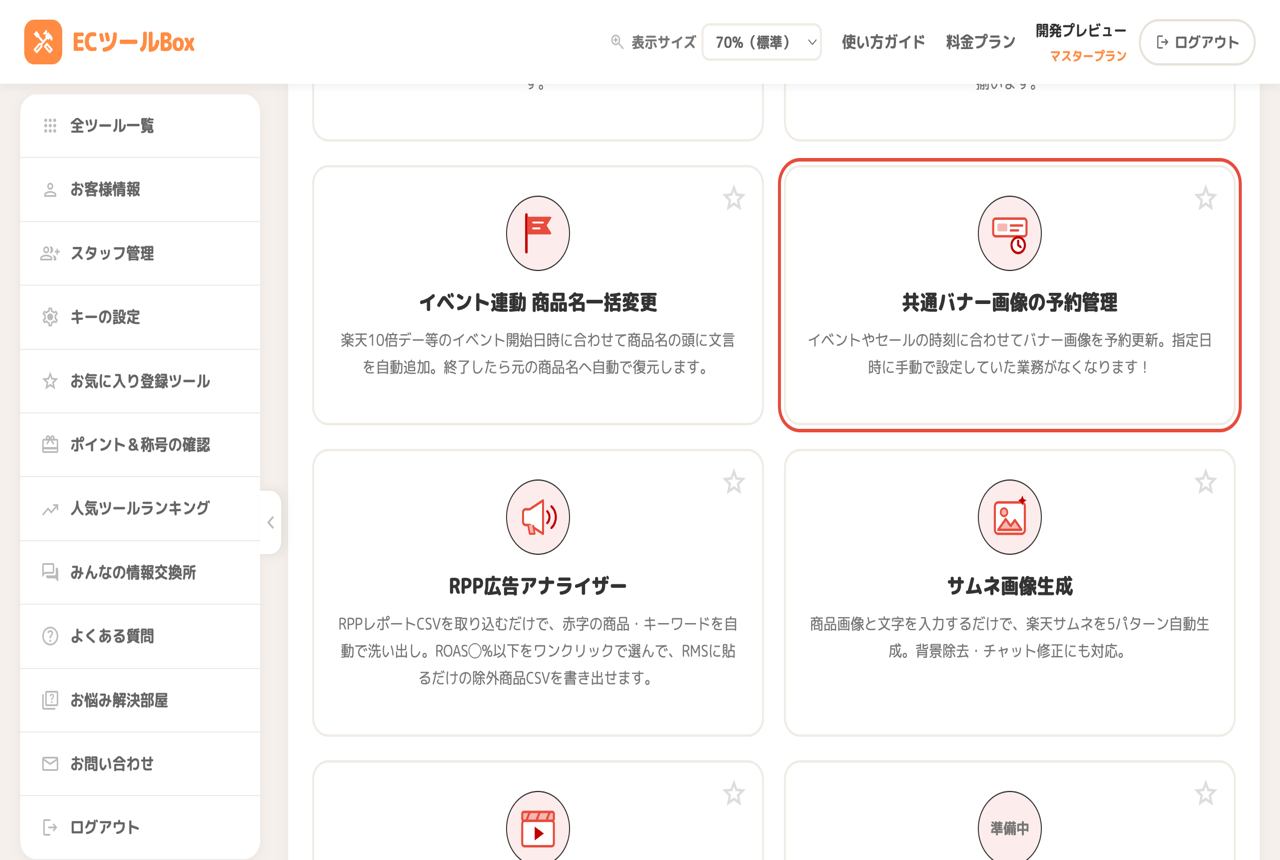Open the 料金プラン link
The width and height of the screenshot is (1280, 860).
coord(981,42)
